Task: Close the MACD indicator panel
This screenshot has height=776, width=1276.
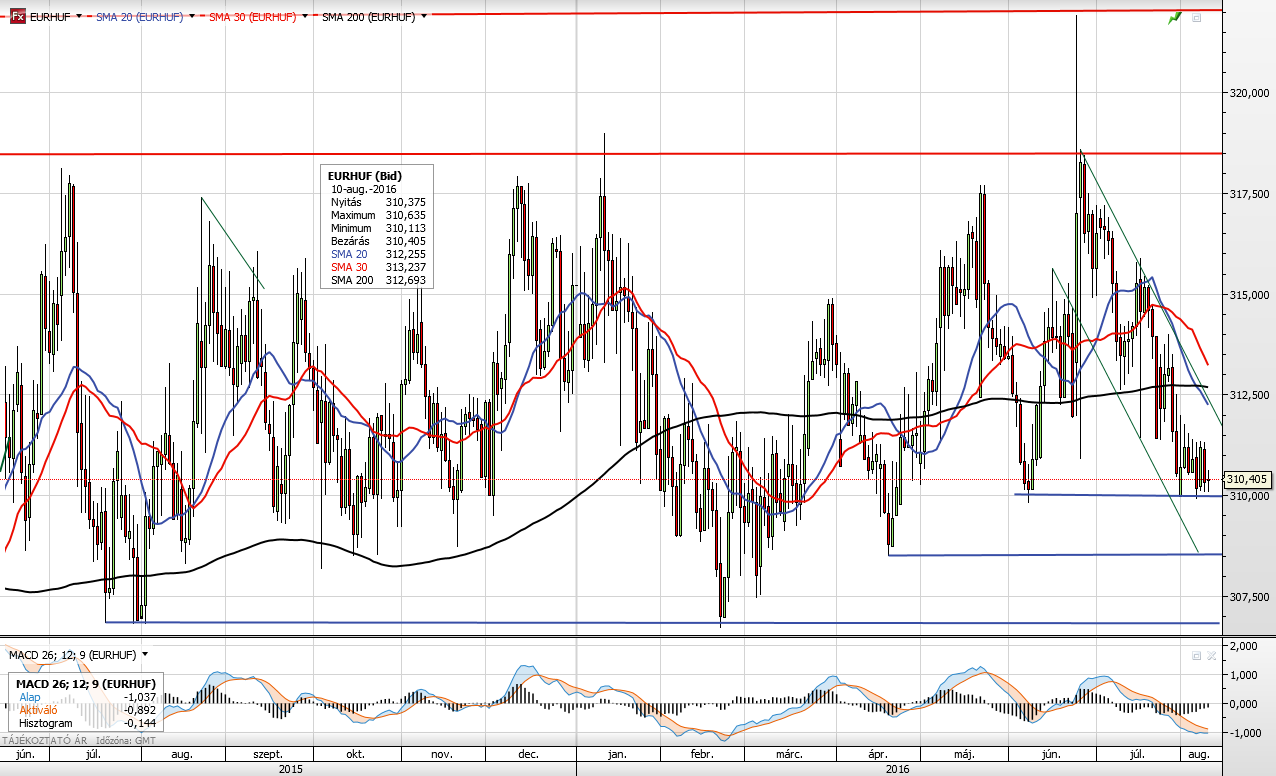Action: click(x=1211, y=655)
